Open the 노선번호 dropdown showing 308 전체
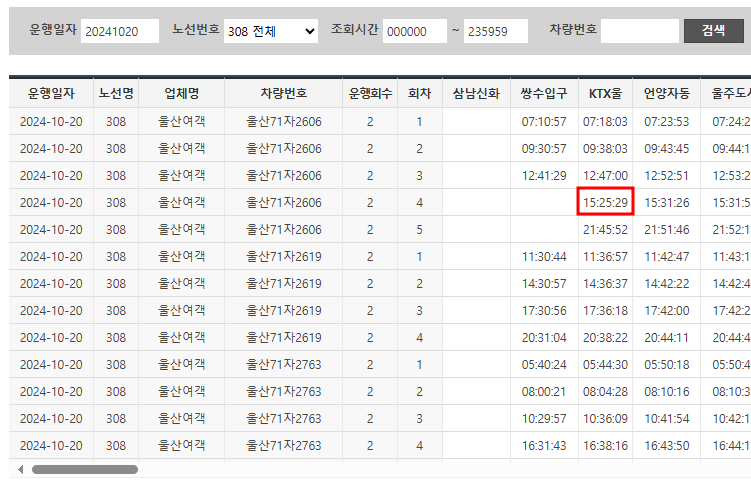This screenshot has height=502, width=751. [x=270, y=31]
